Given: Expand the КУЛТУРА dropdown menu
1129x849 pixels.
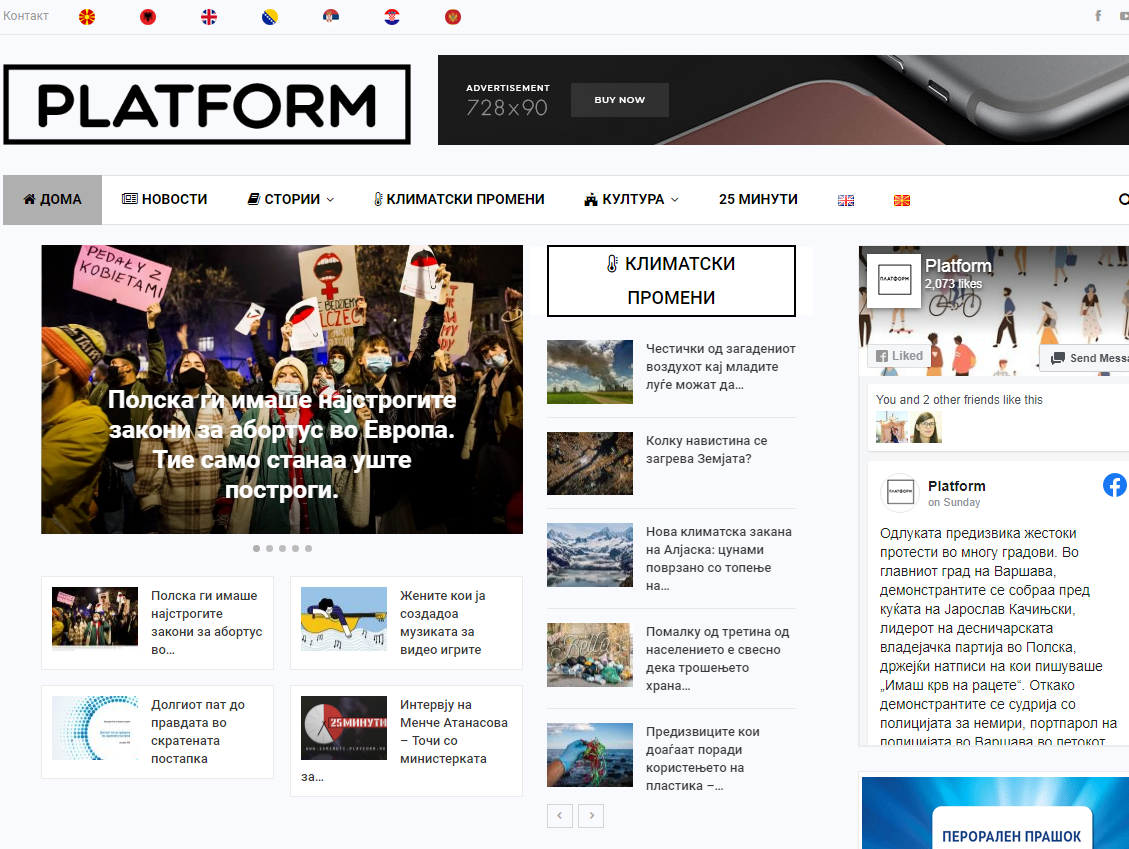Looking at the screenshot, I should click(632, 200).
